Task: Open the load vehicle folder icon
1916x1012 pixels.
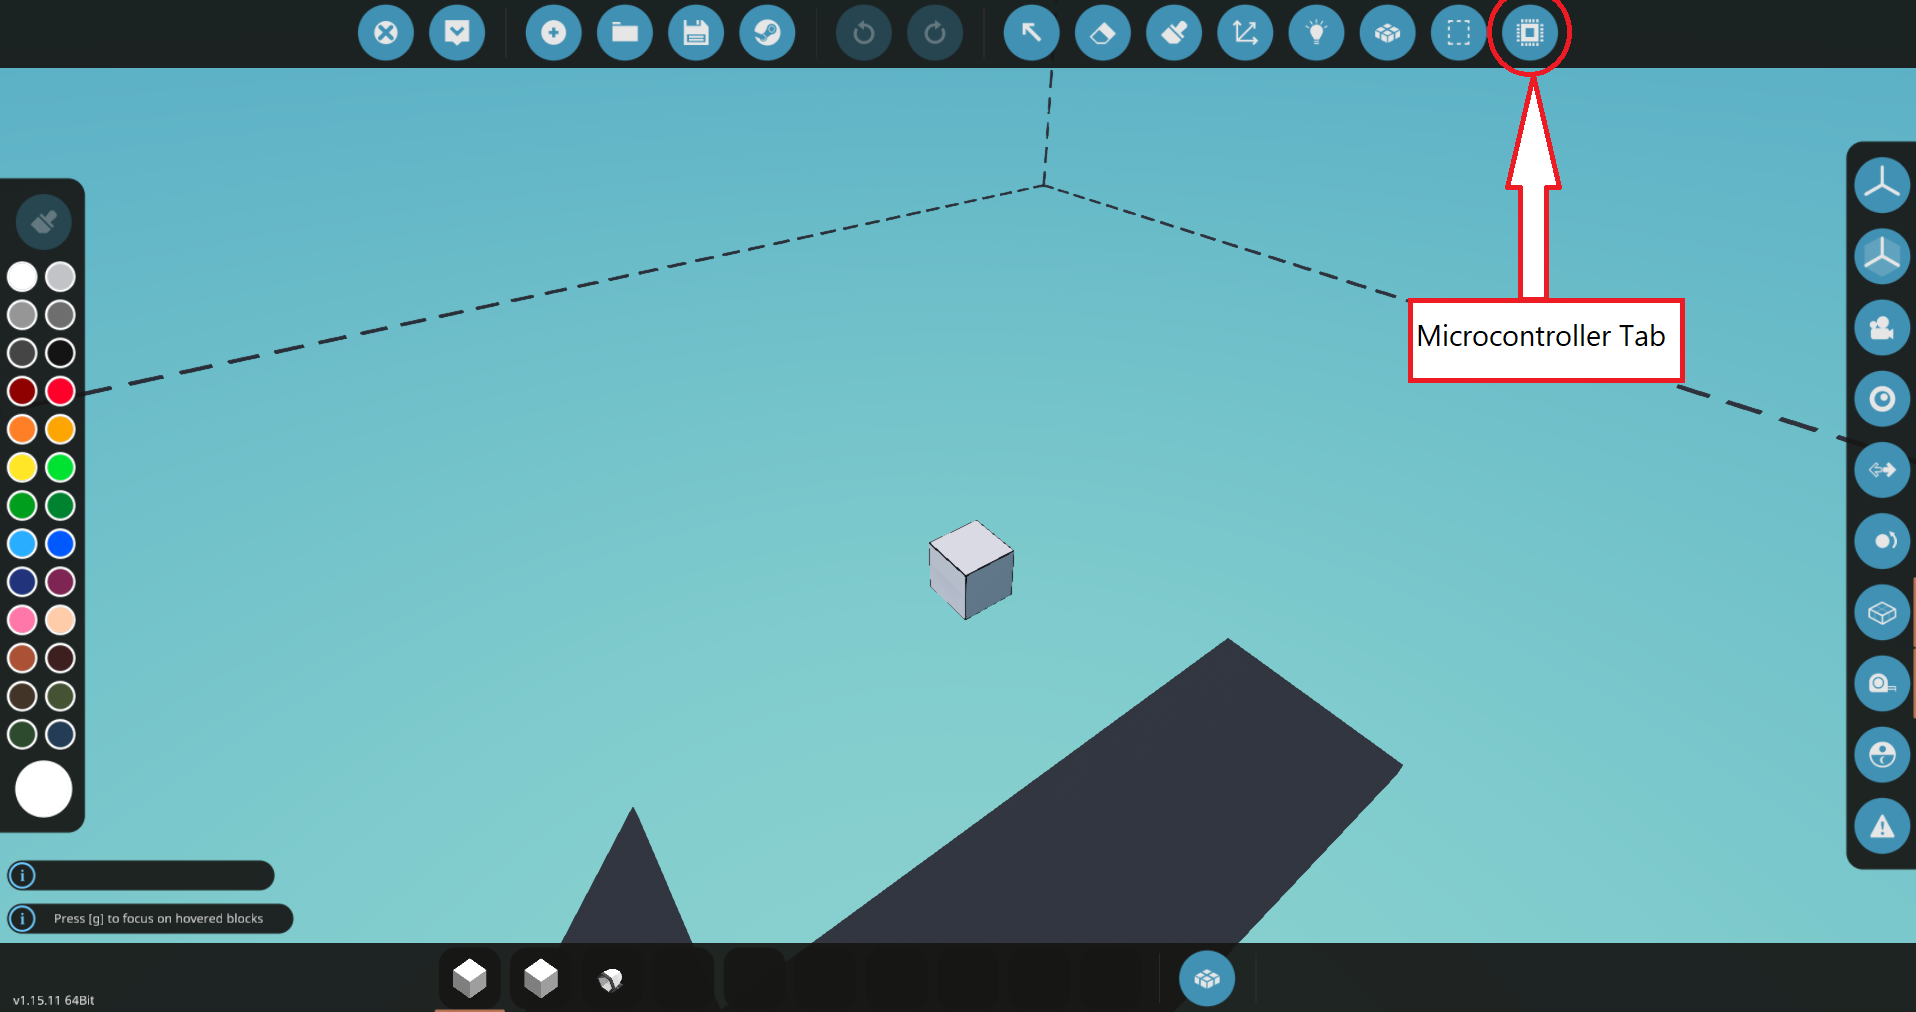Action: tap(625, 33)
